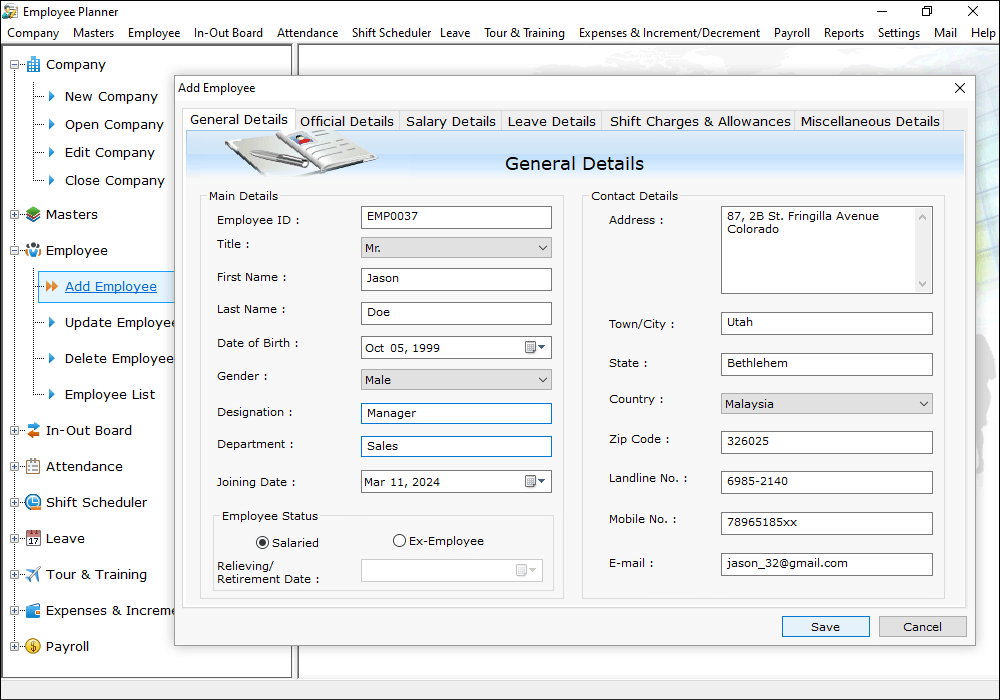Expand the Shift Scheduler tree node
Image resolution: width=1000 pixels, height=700 pixels.
[x=14, y=502]
